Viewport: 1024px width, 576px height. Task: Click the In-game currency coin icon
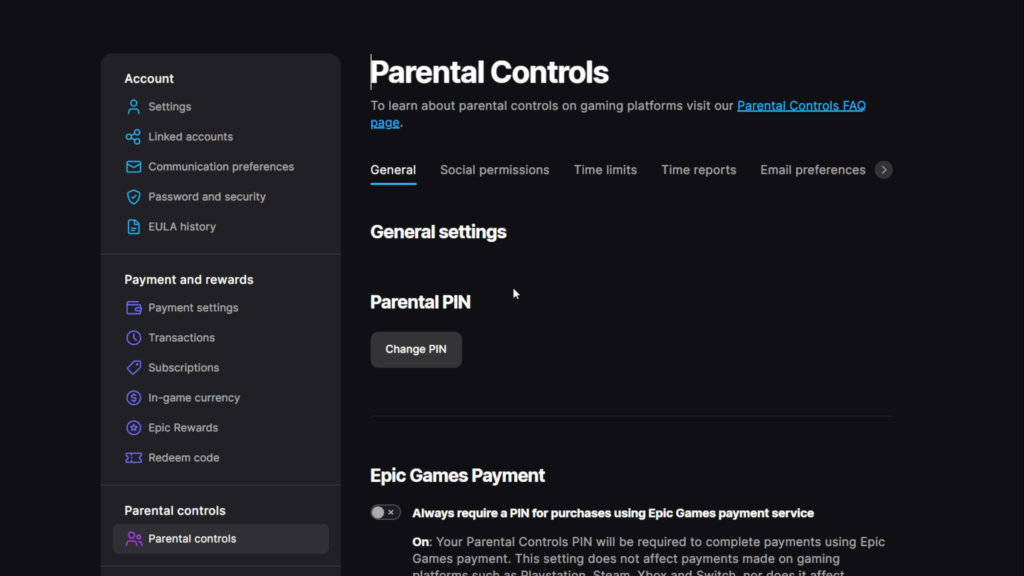133,398
